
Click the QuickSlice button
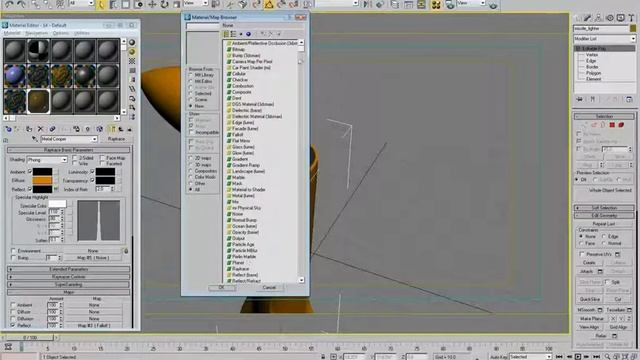click(590, 299)
